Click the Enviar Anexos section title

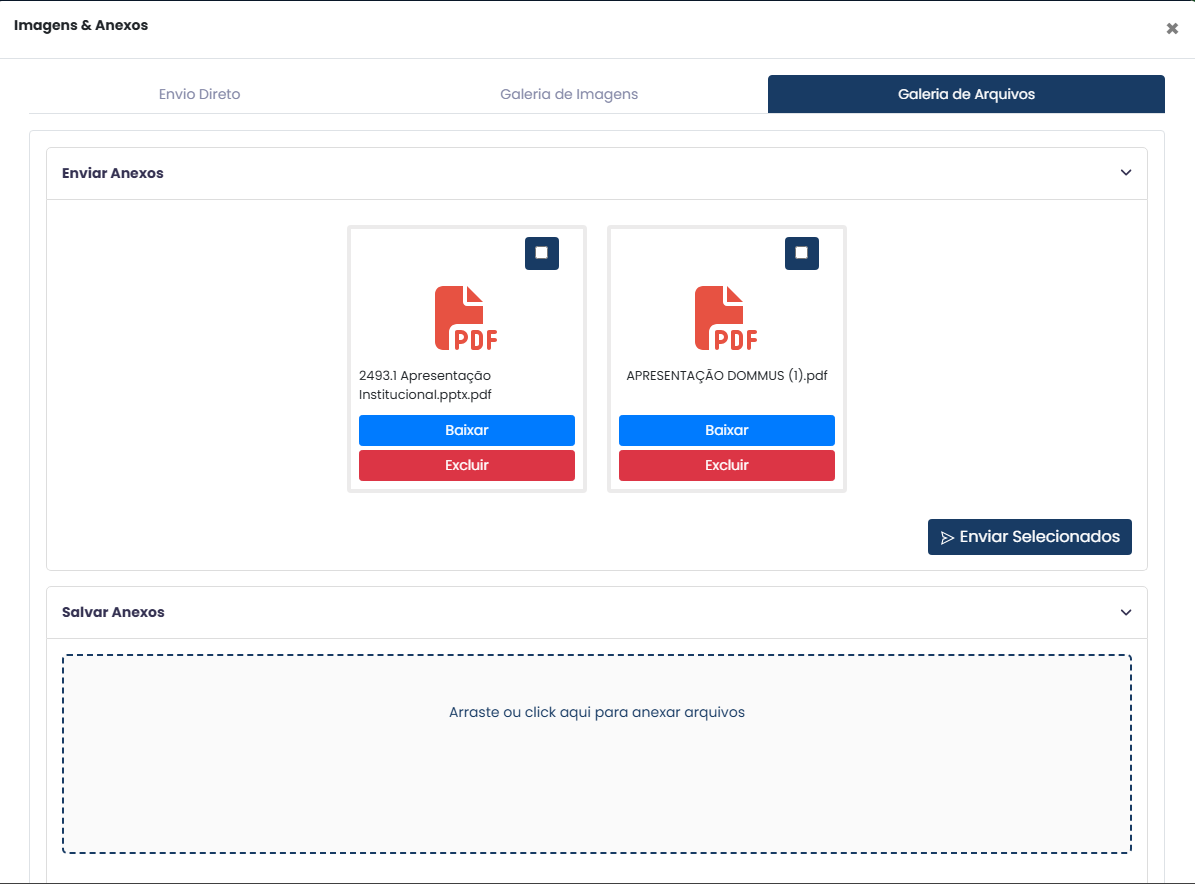click(x=113, y=173)
